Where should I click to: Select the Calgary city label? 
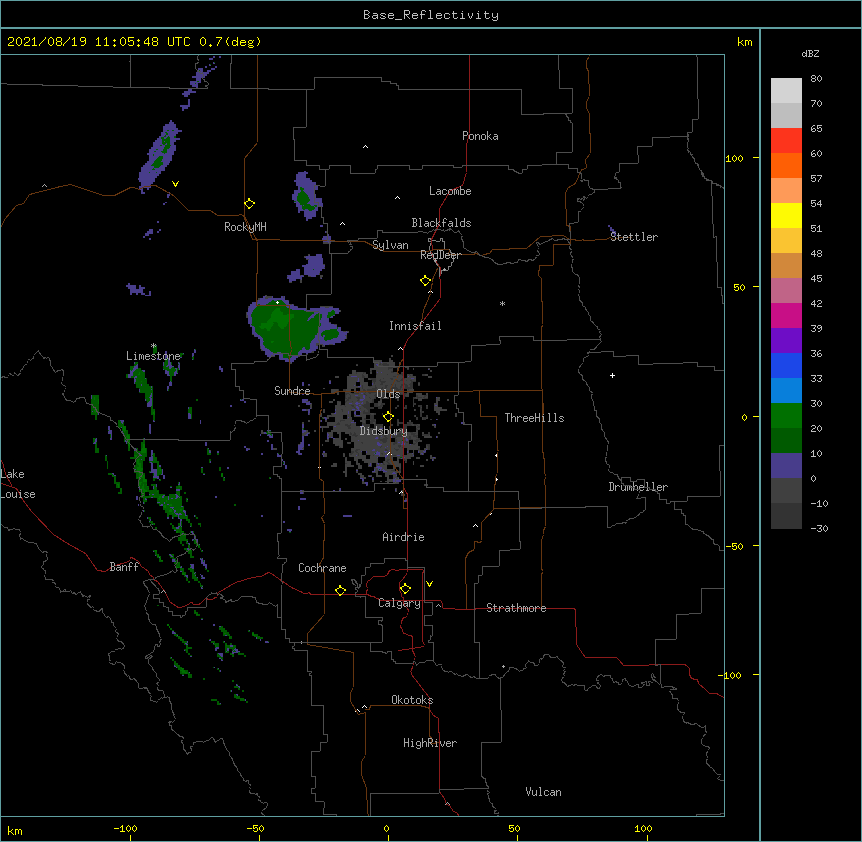pos(399,603)
